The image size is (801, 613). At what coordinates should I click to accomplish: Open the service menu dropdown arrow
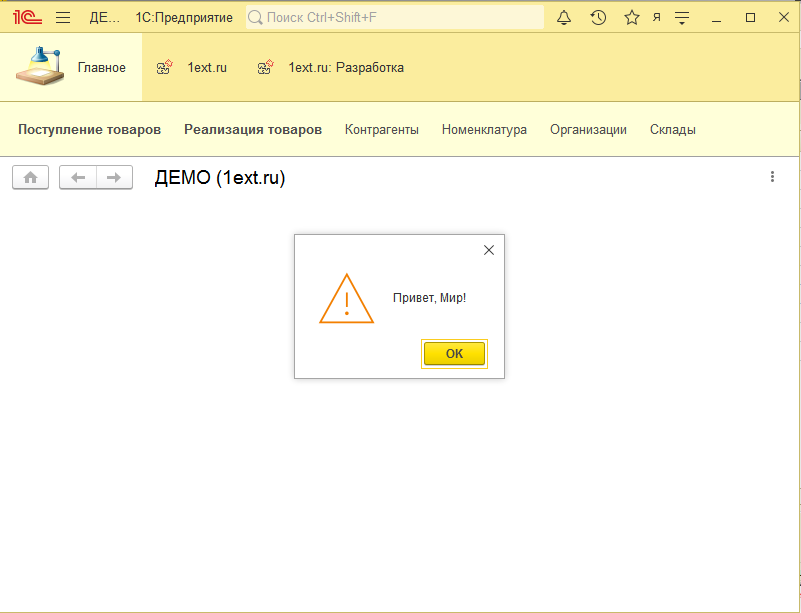pyautogui.click(x=681, y=17)
